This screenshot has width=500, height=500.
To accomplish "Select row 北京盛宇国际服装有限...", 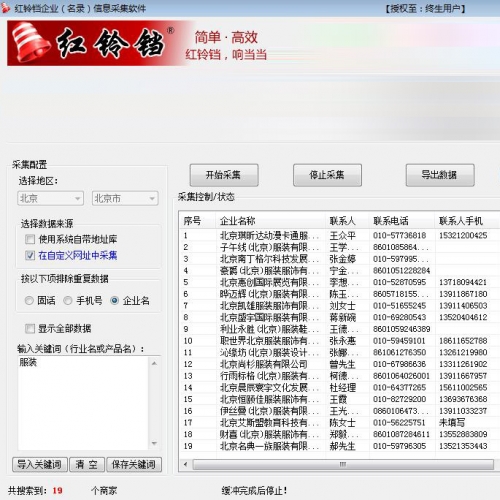I will point(339,317).
